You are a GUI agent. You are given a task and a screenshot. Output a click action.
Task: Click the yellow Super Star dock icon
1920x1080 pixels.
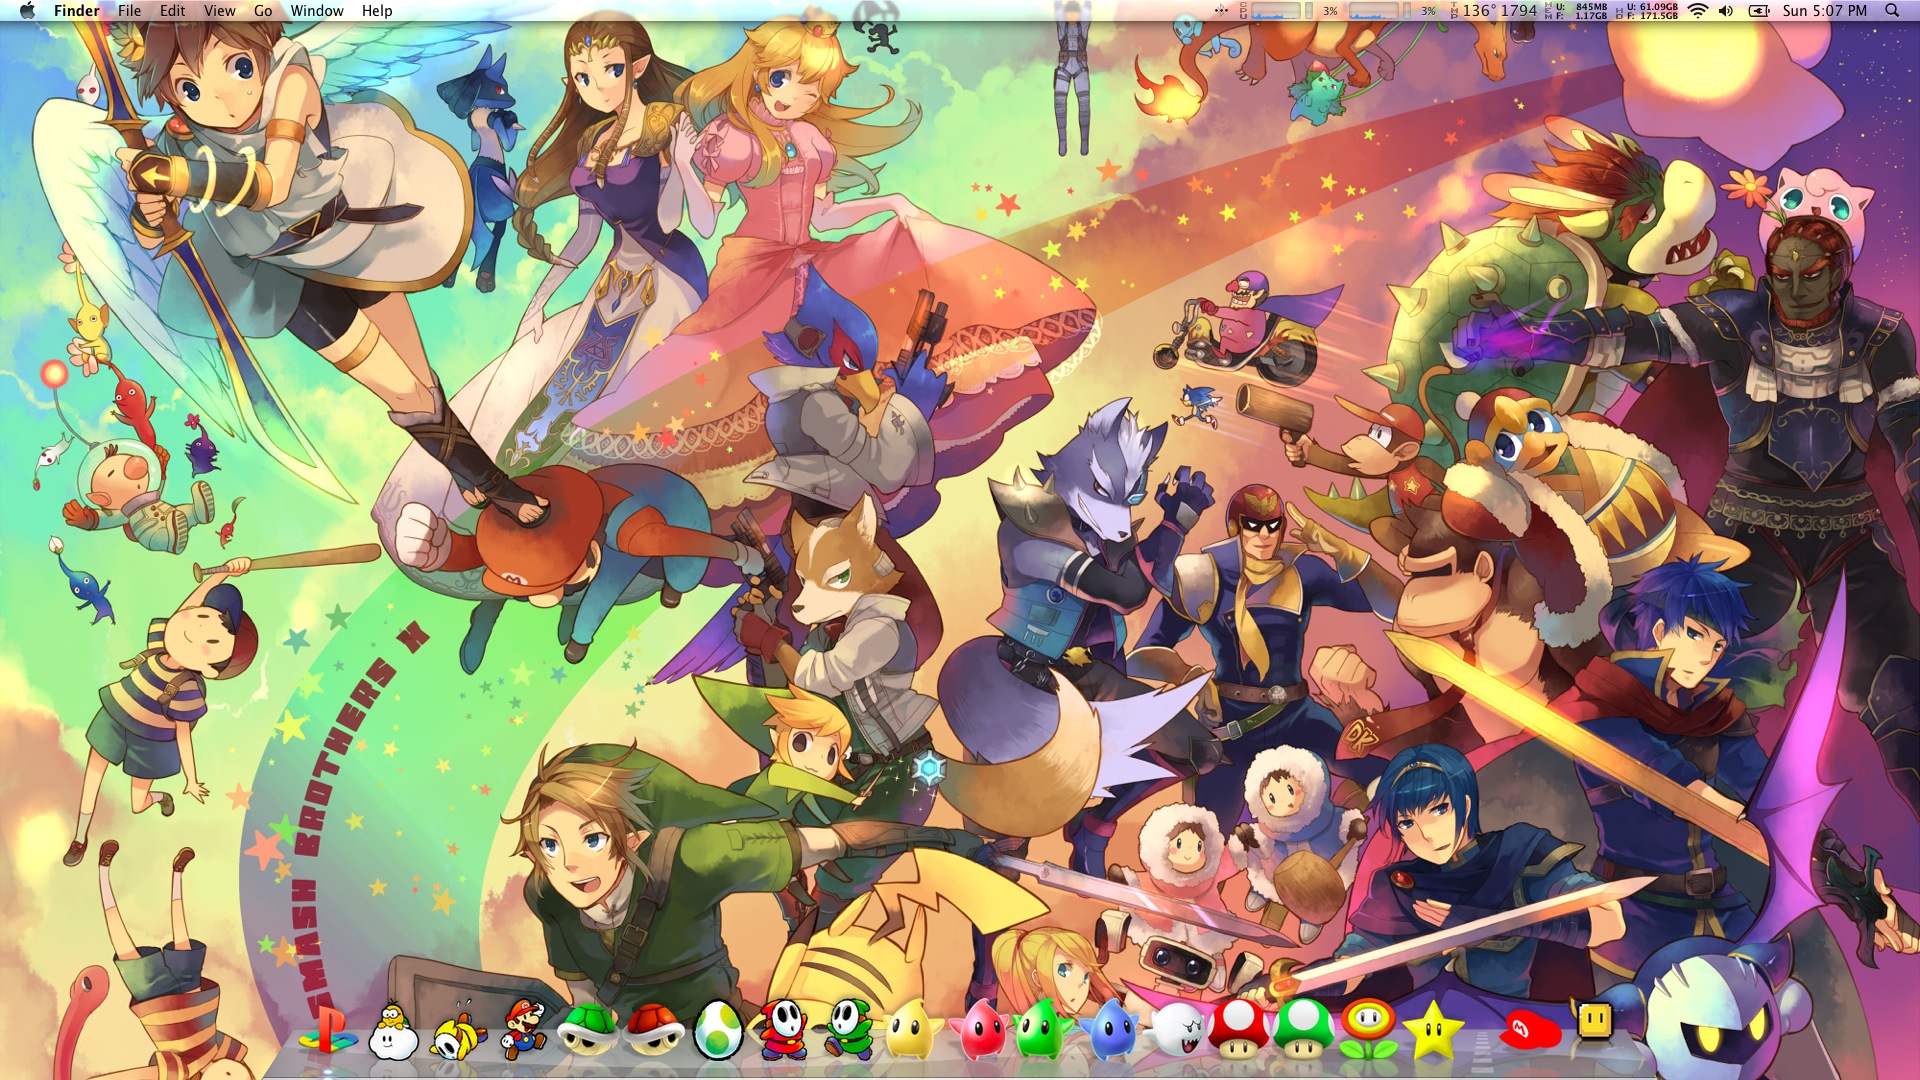(1434, 1030)
